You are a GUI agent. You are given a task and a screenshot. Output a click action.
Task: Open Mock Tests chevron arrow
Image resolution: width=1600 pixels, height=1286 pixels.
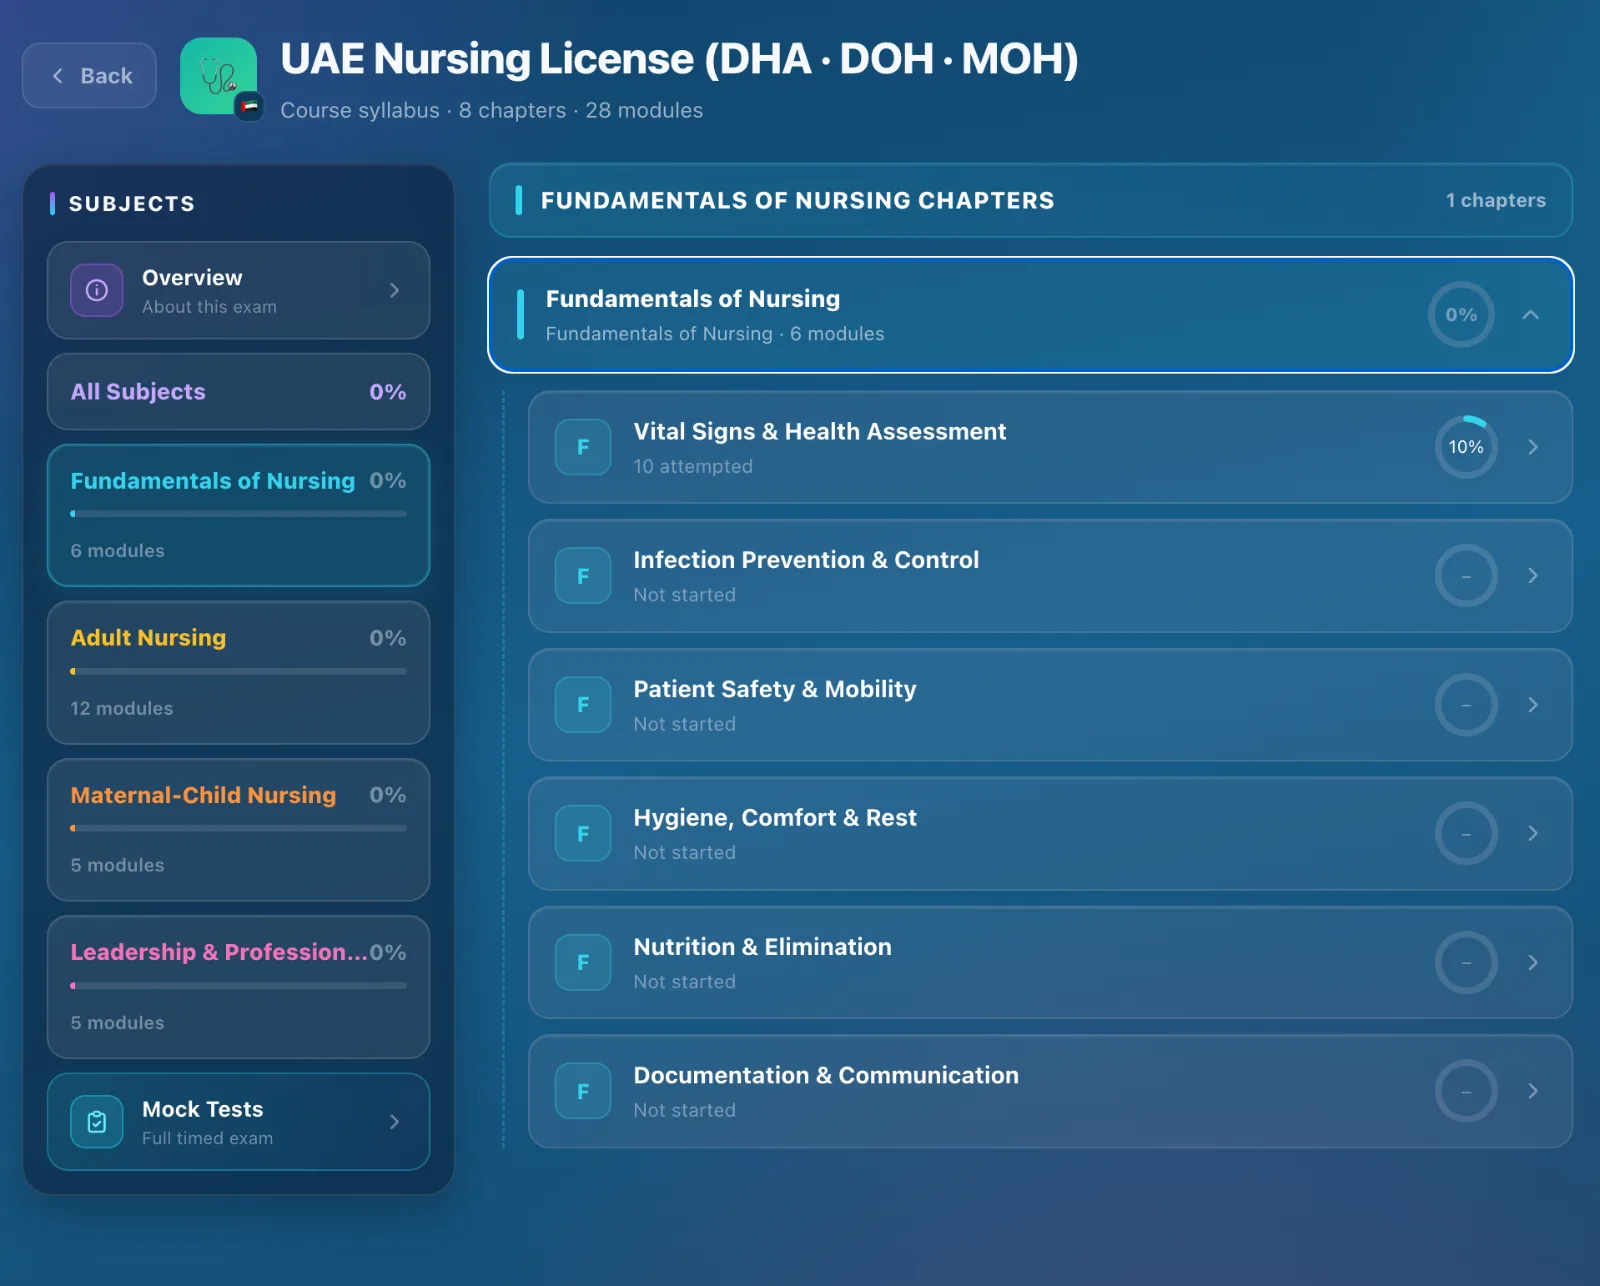pos(394,1122)
